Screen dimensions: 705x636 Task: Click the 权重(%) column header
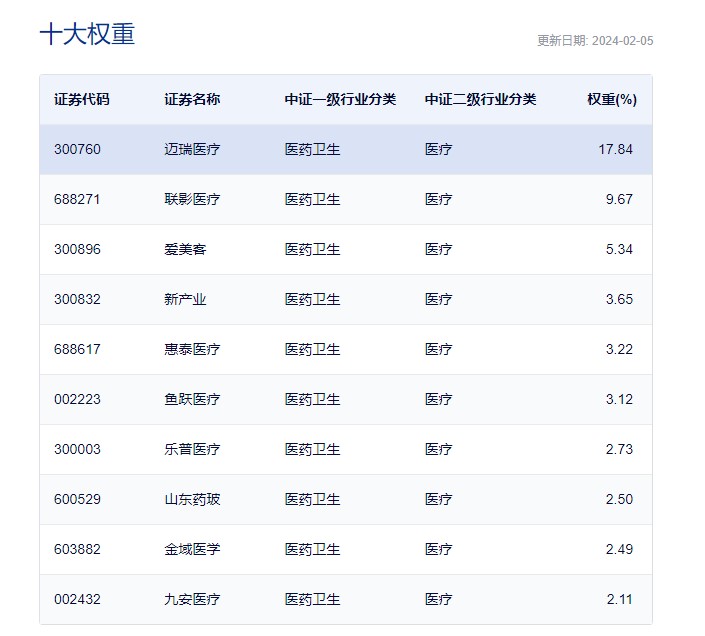pyautogui.click(x=612, y=99)
